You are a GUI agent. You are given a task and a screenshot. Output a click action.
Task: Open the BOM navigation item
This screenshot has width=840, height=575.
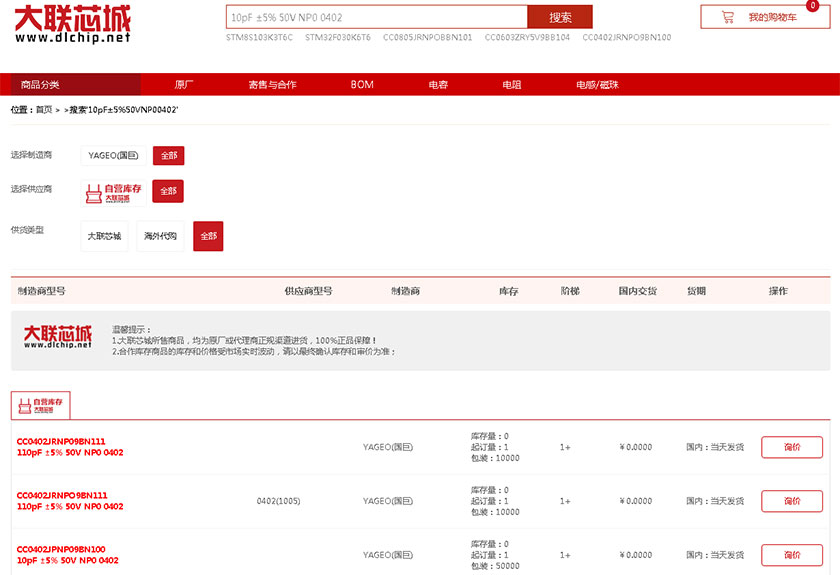[362, 85]
